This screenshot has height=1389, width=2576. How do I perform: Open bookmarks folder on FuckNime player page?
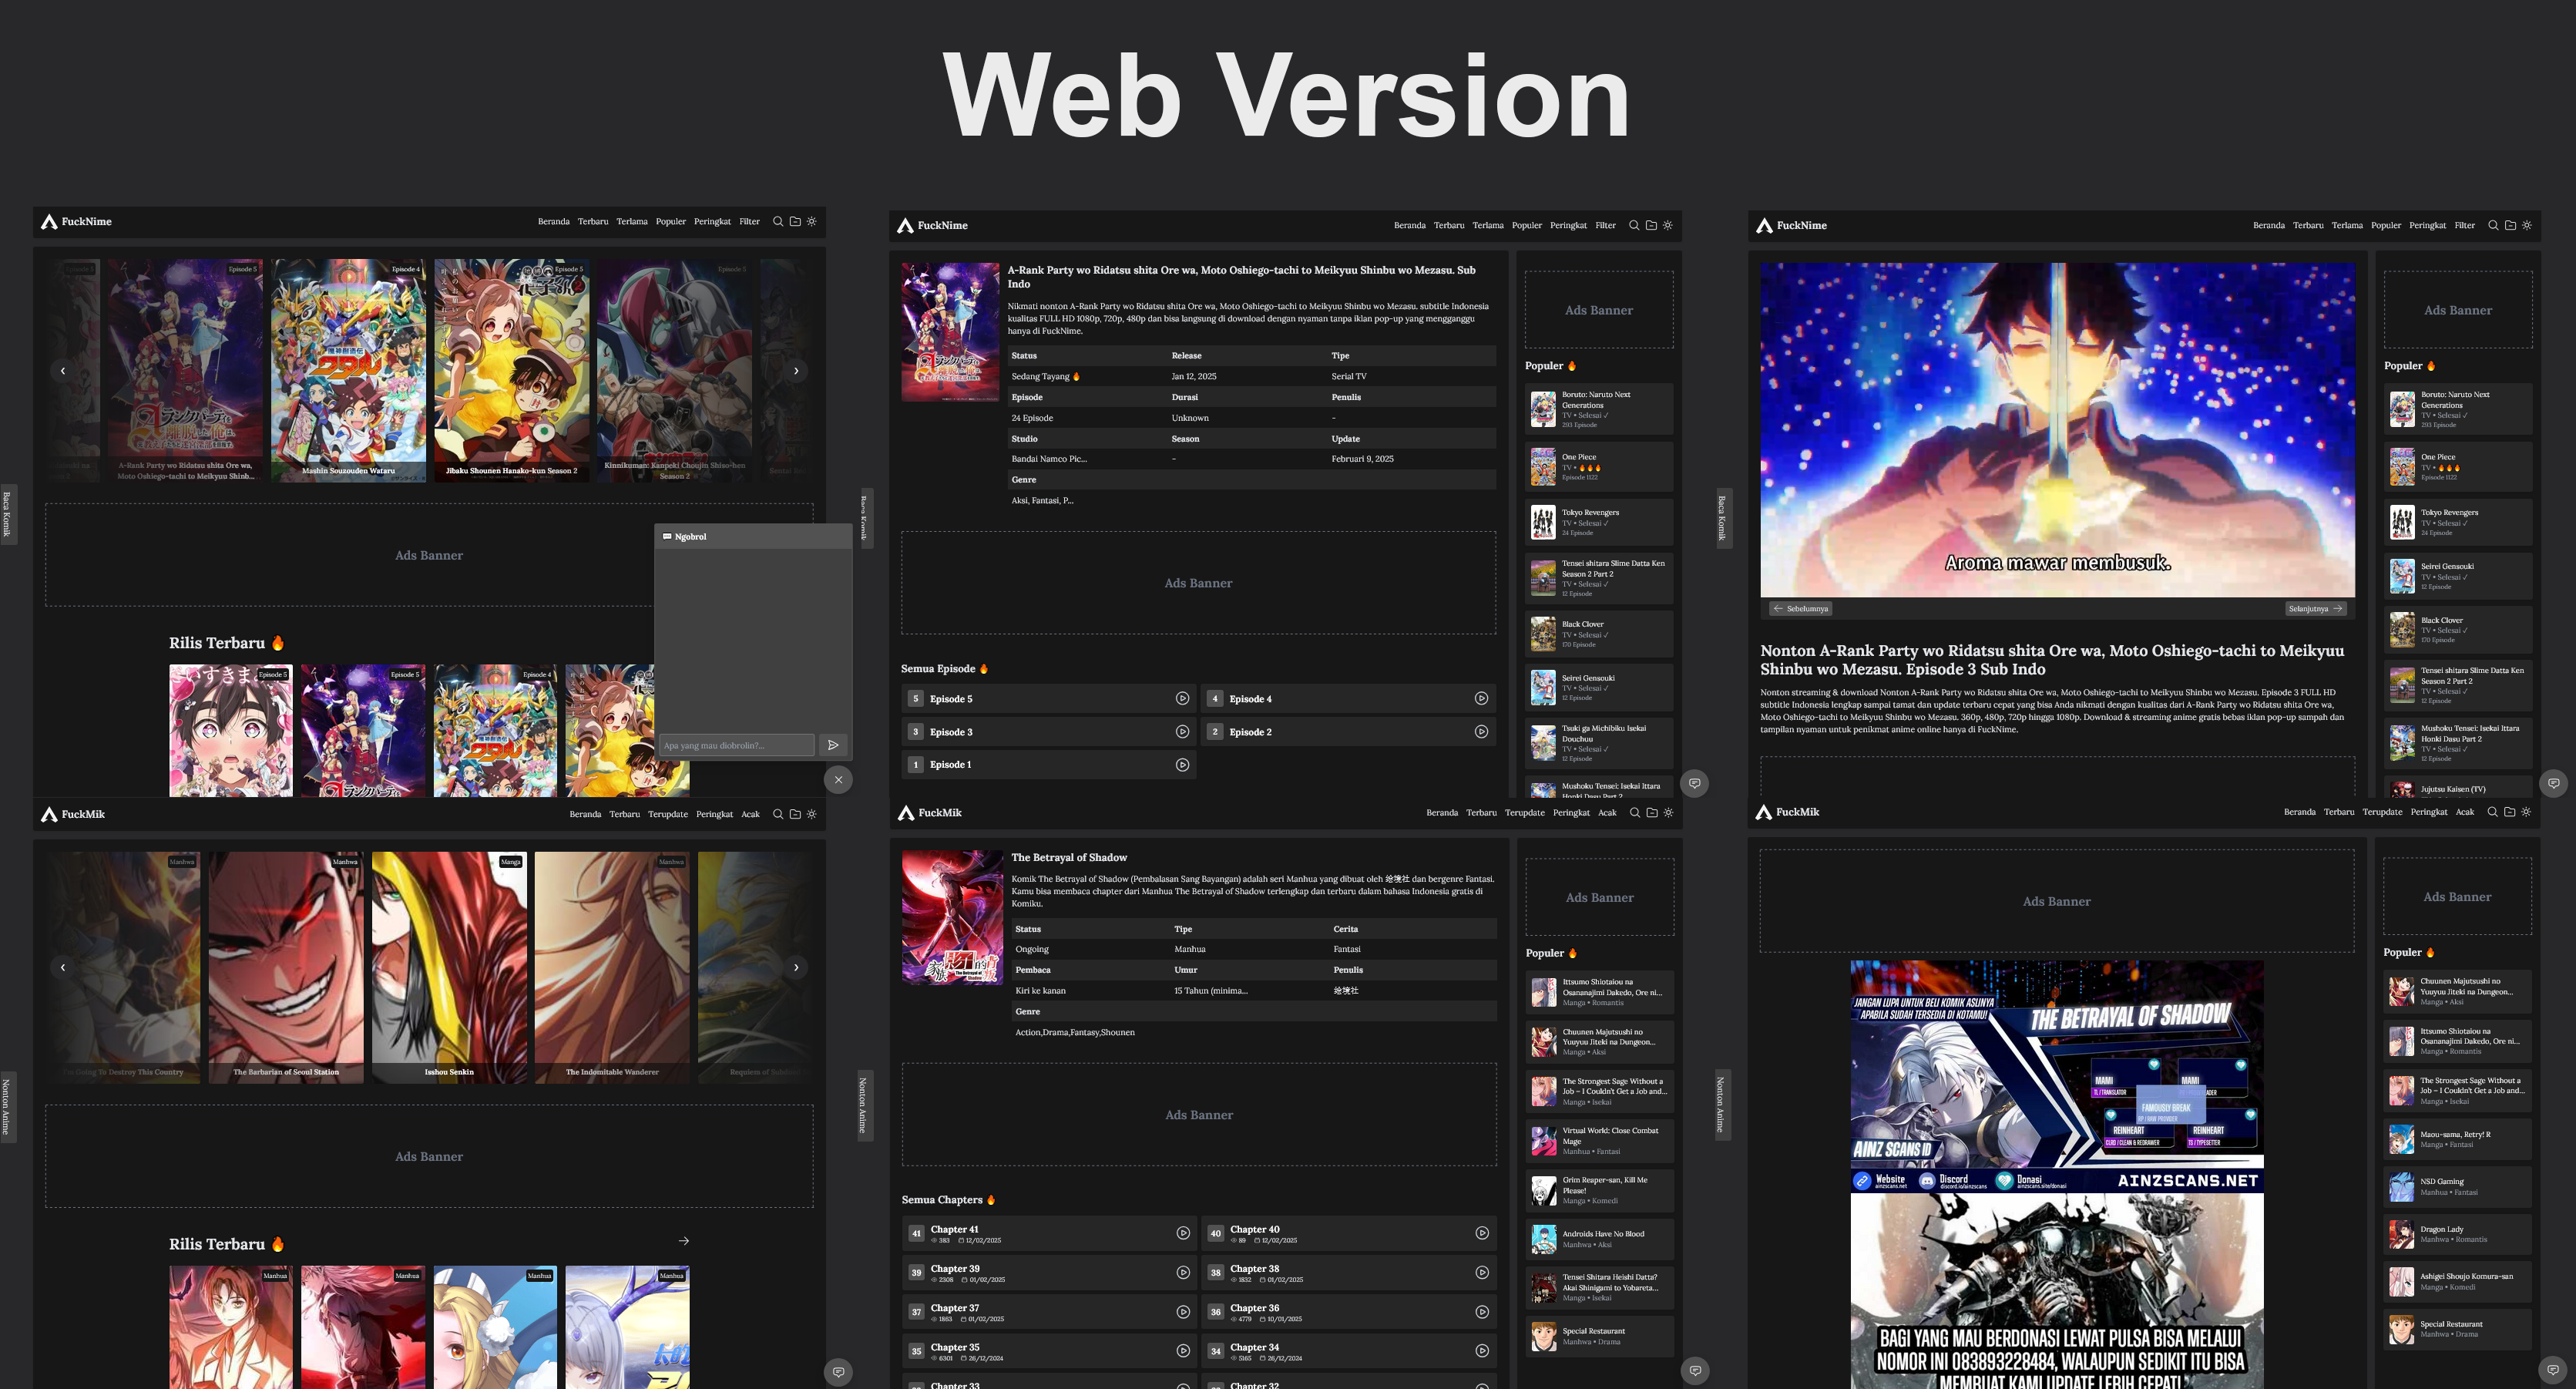(x=2510, y=225)
